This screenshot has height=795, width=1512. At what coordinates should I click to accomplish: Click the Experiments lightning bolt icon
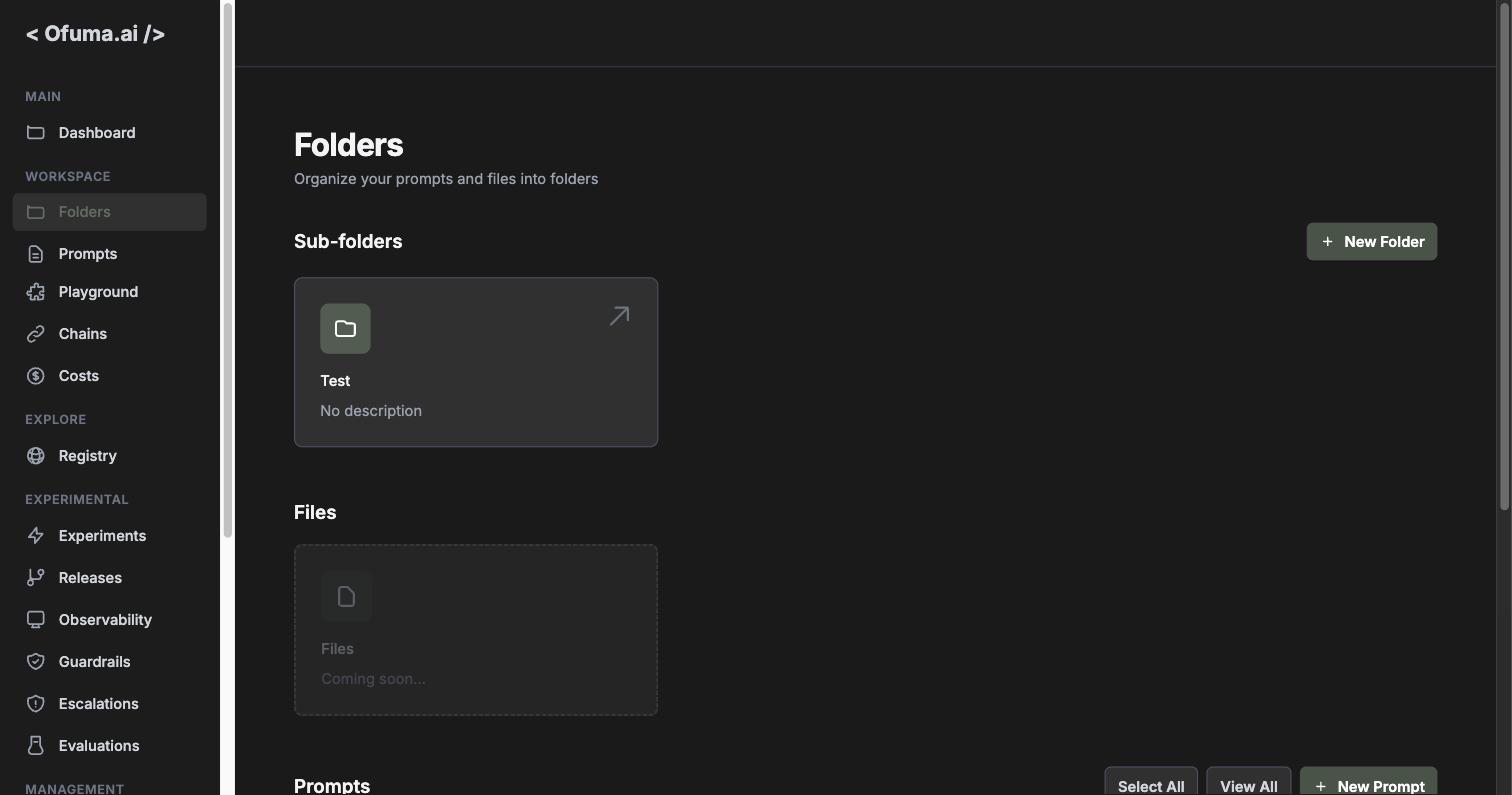pyautogui.click(x=36, y=536)
